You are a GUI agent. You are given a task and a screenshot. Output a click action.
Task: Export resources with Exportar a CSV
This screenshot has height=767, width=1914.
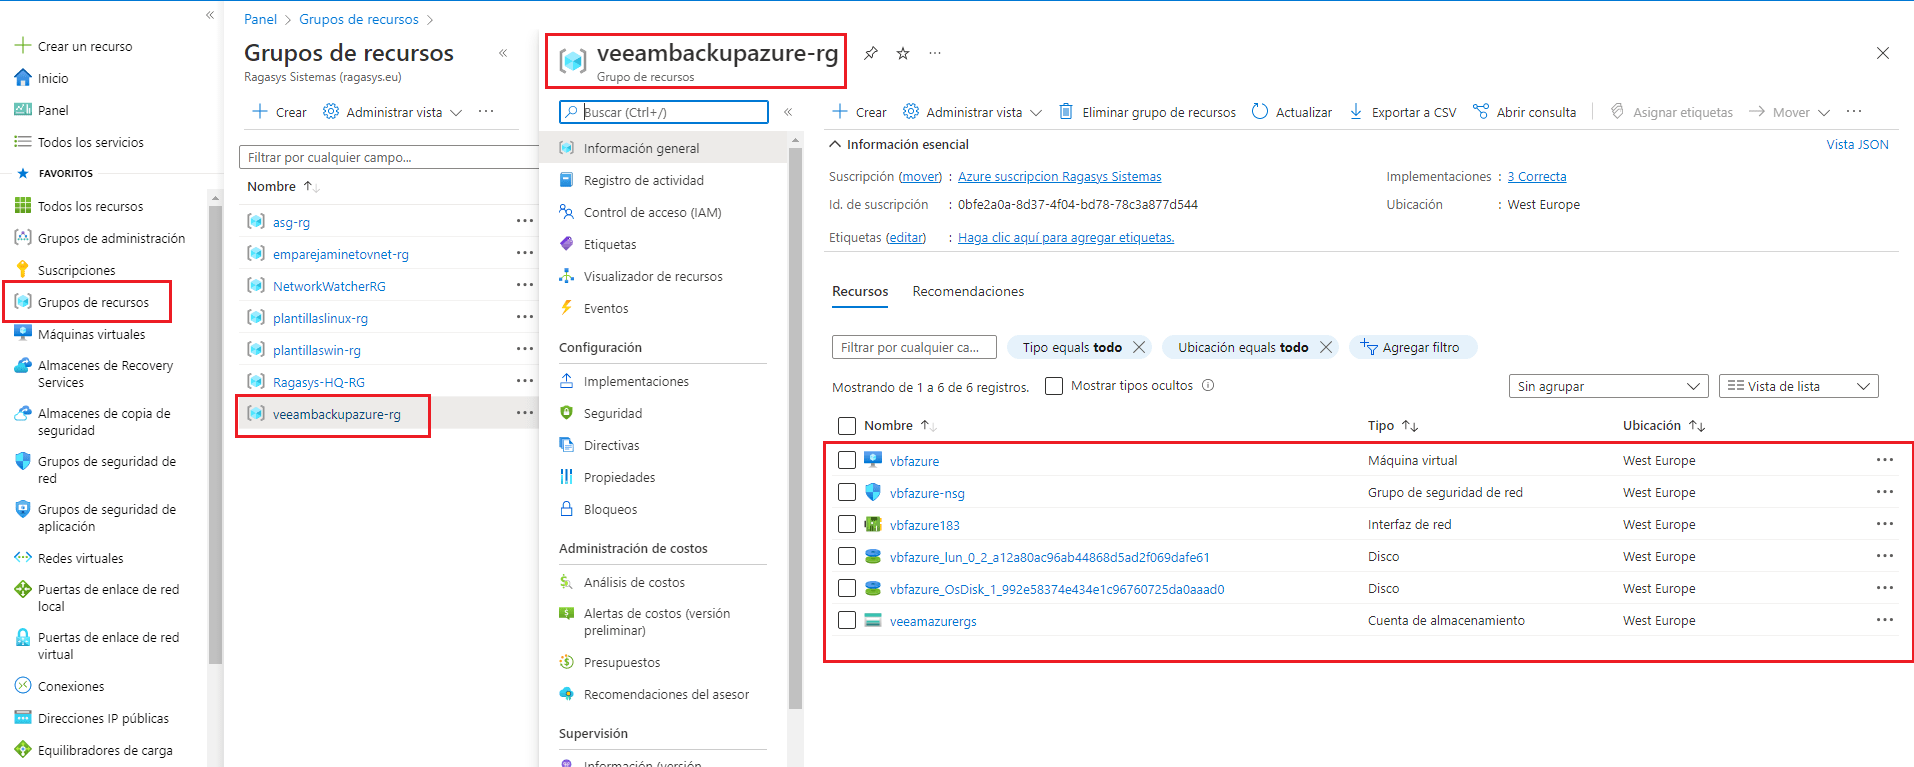coord(1403,112)
